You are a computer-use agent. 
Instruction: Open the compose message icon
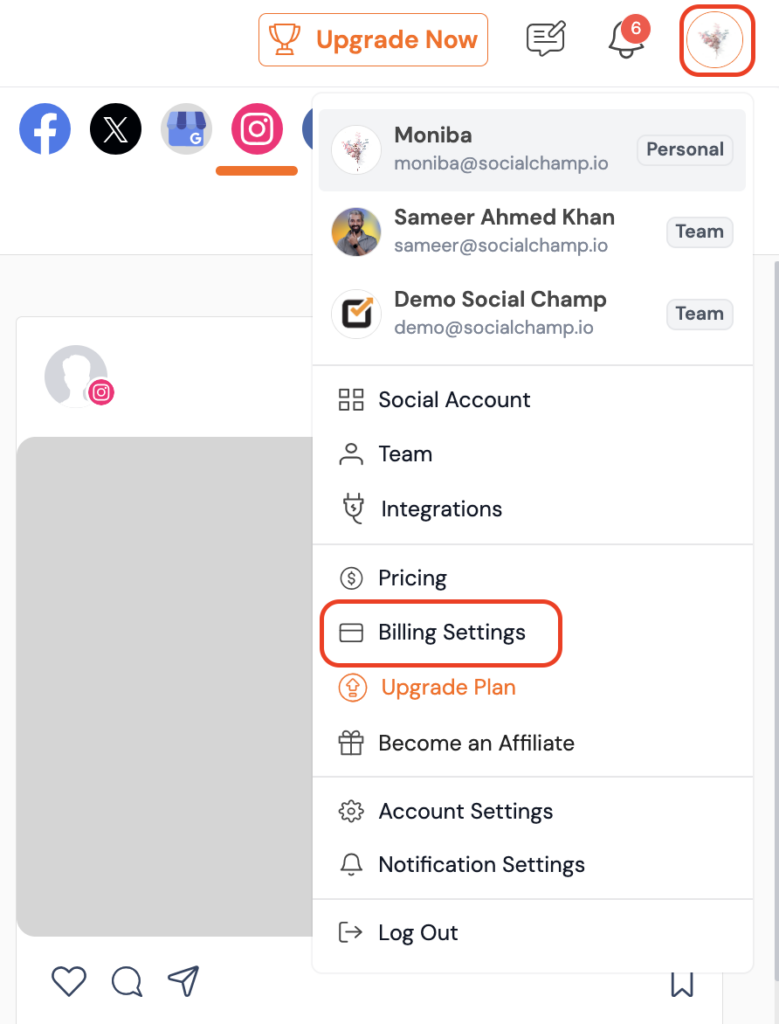click(545, 40)
